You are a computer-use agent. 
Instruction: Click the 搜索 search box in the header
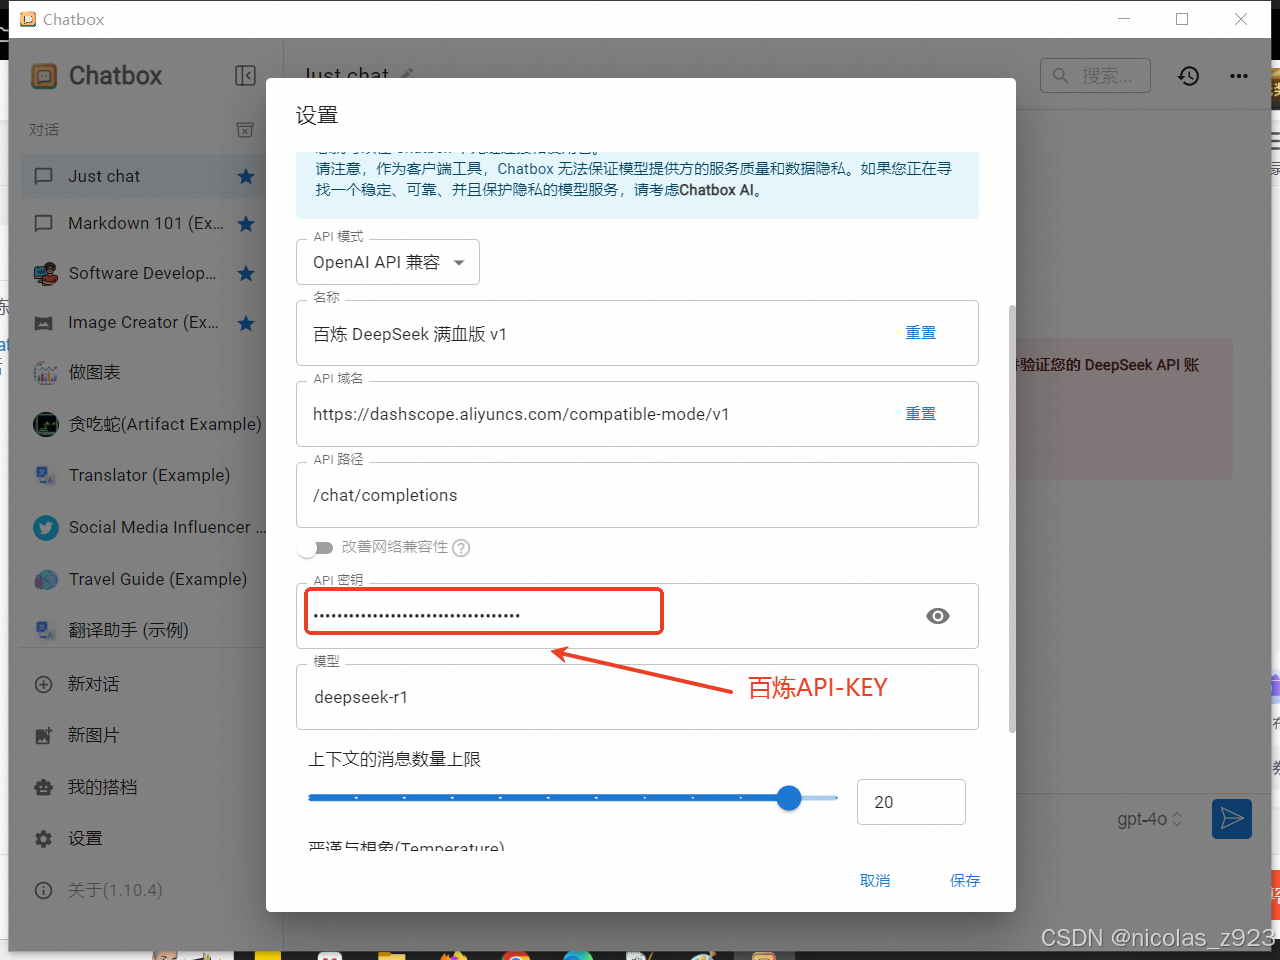pos(1095,75)
